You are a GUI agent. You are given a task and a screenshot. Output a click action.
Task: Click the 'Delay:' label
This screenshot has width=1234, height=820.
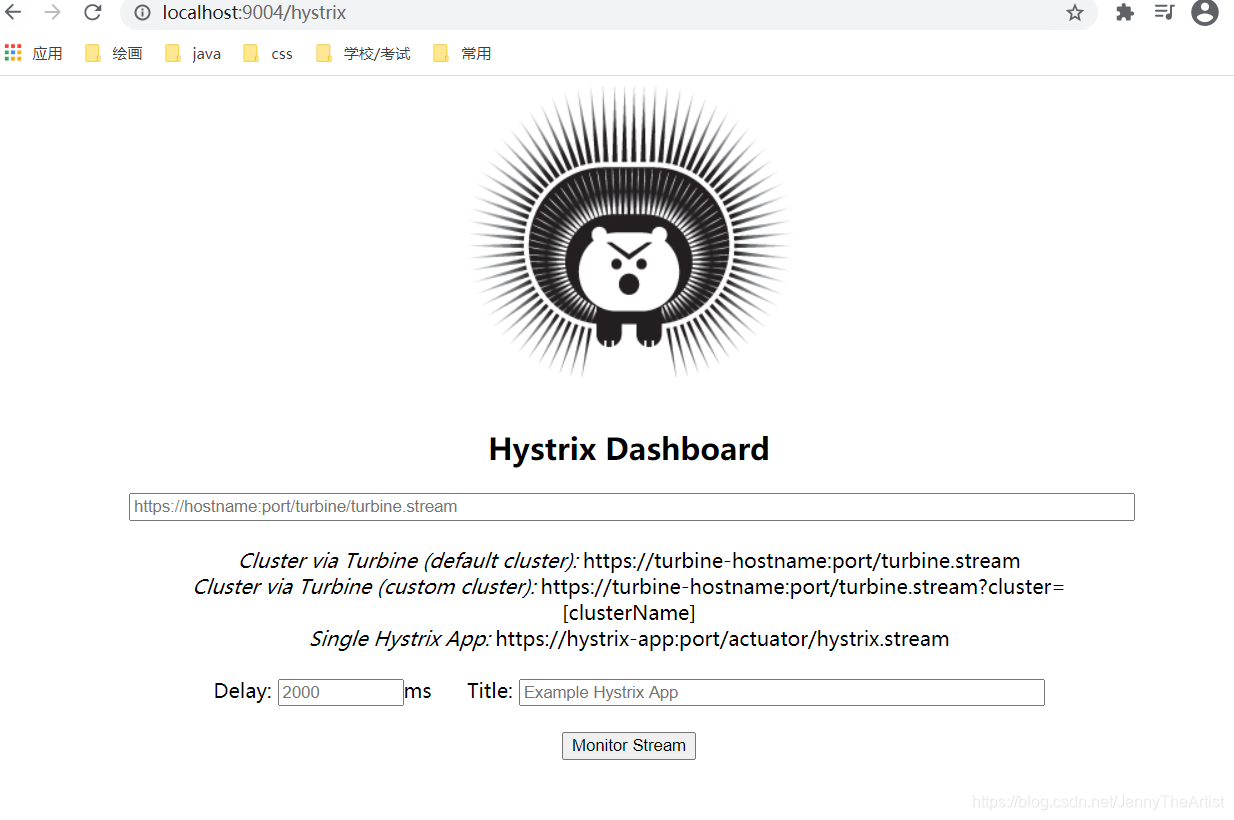click(x=243, y=691)
